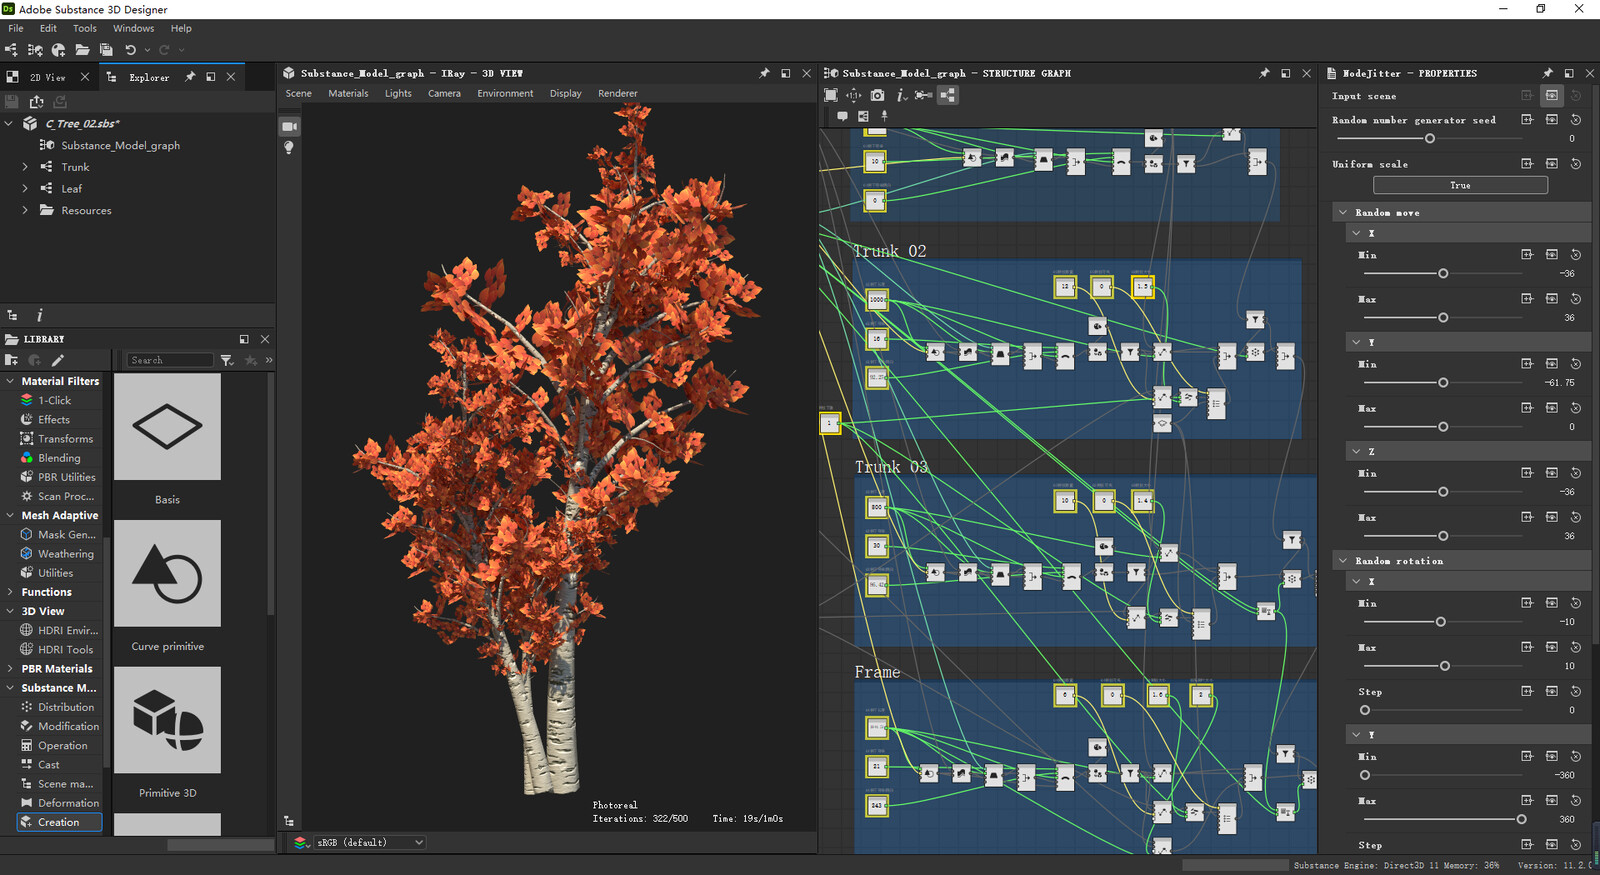Open the sRGB (default) color space dropdown
The width and height of the screenshot is (1600, 875).
coord(371,842)
